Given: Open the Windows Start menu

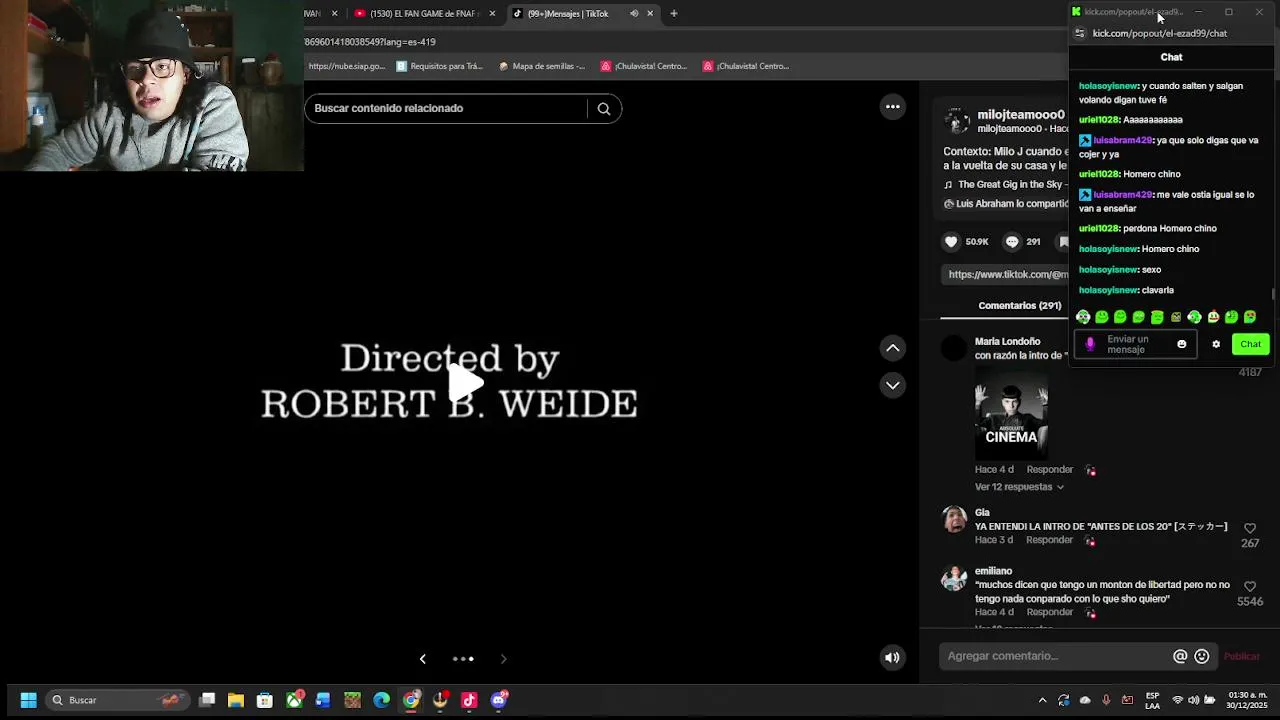Looking at the screenshot, I should [x=28, y=700].
